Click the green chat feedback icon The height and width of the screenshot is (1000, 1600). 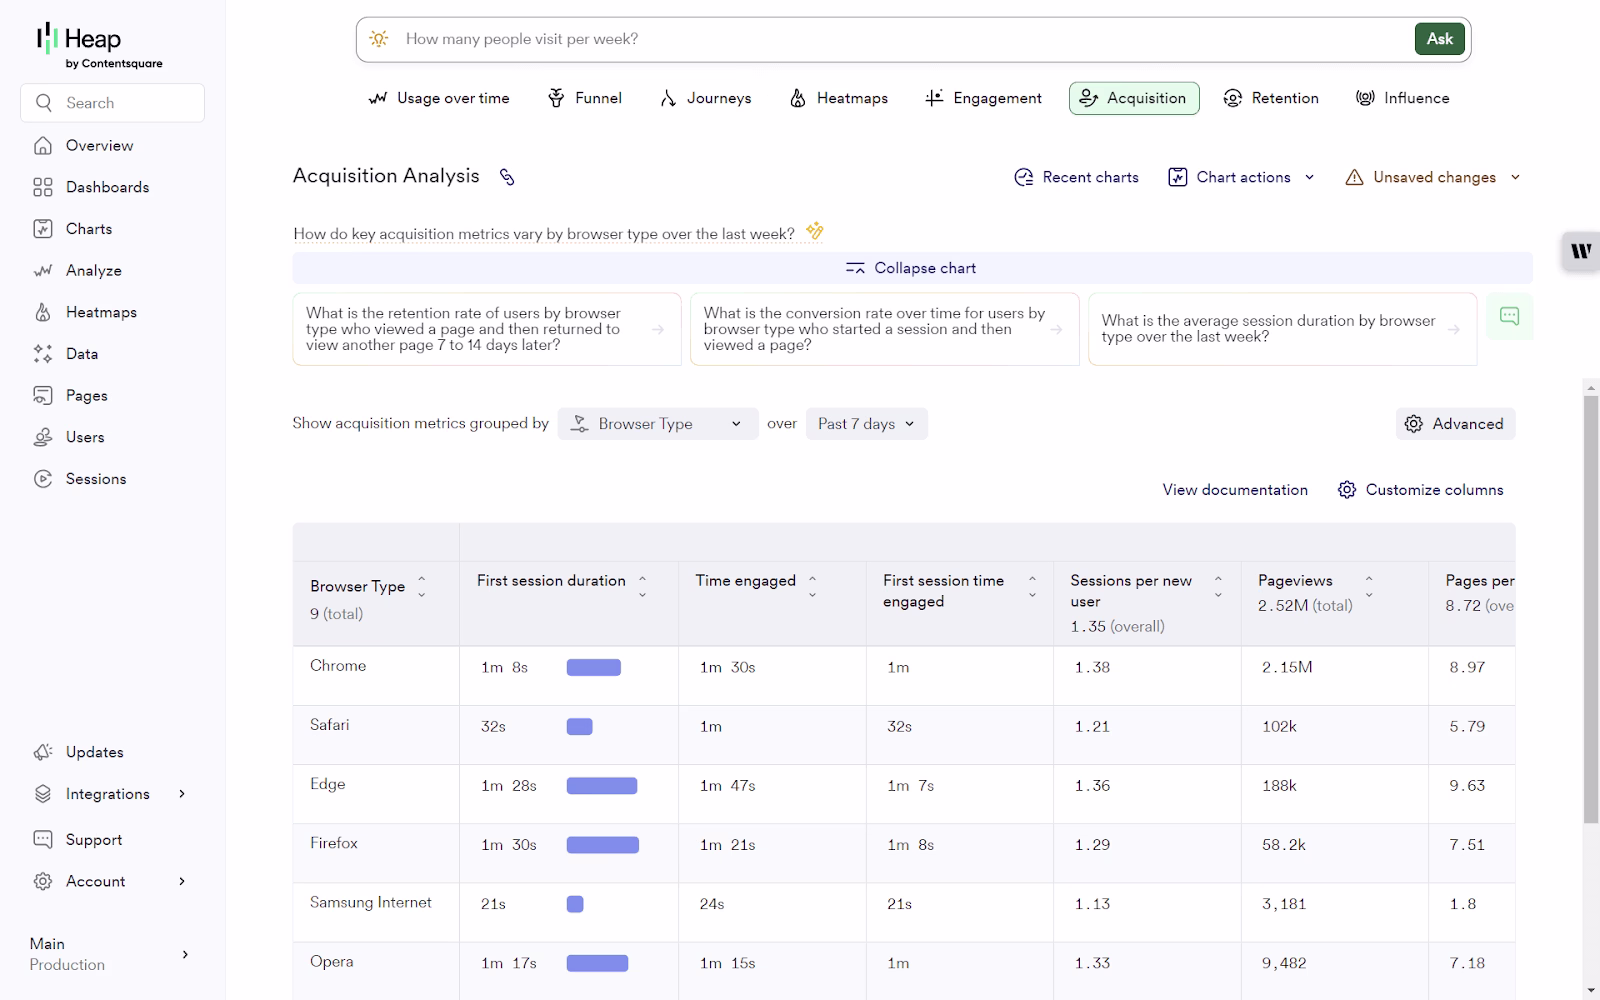click(x=1509, y=317)
